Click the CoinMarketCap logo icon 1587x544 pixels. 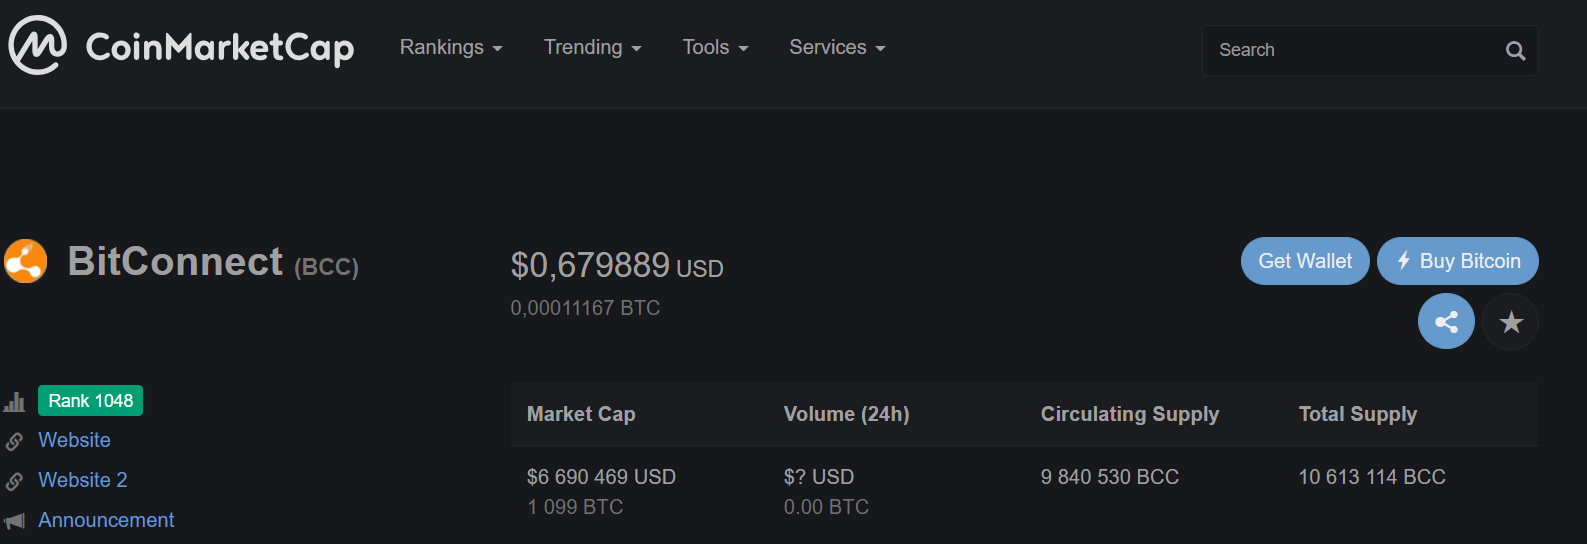tap(38, 45)
